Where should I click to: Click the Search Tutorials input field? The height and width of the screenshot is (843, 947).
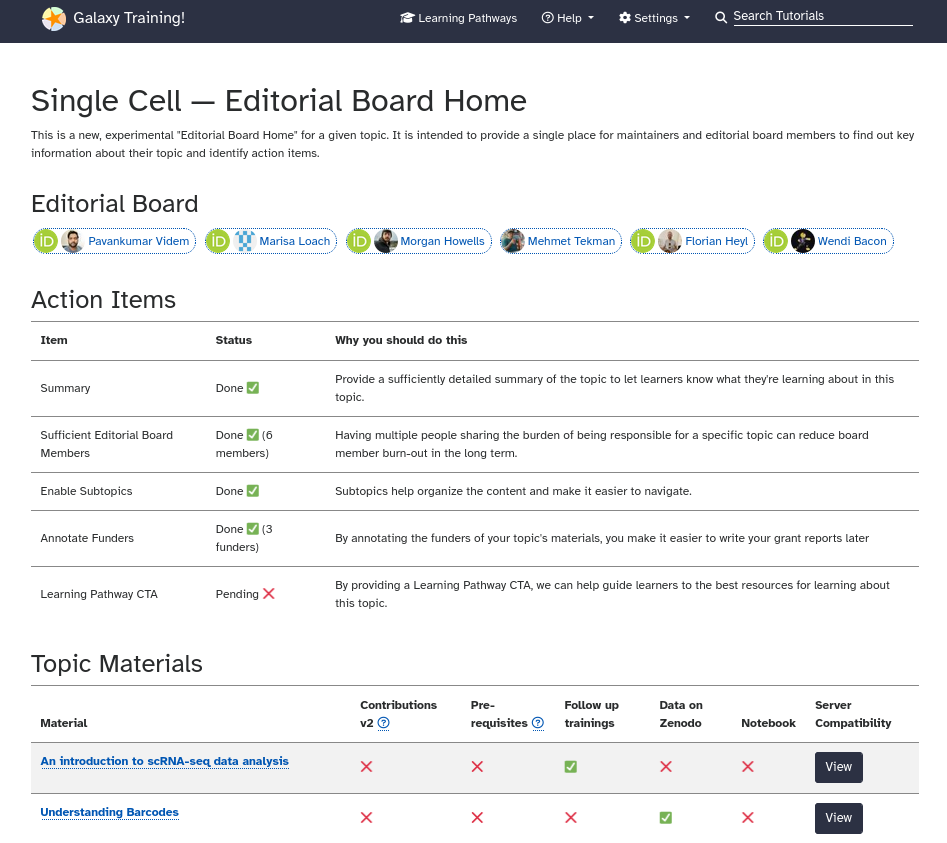point(823,16)
